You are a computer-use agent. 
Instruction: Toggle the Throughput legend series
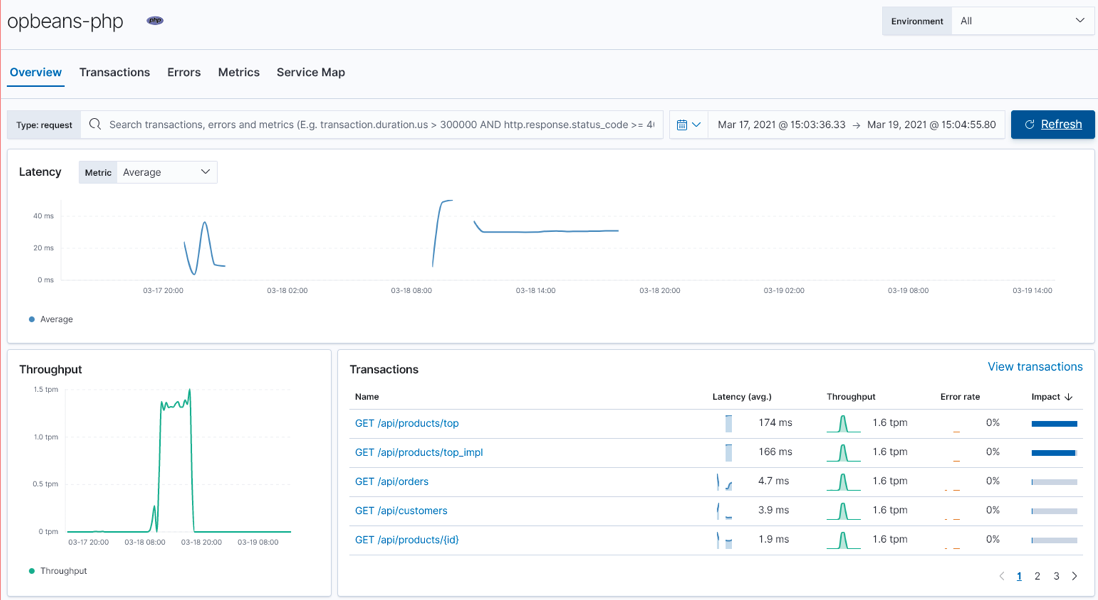point(63,571)
